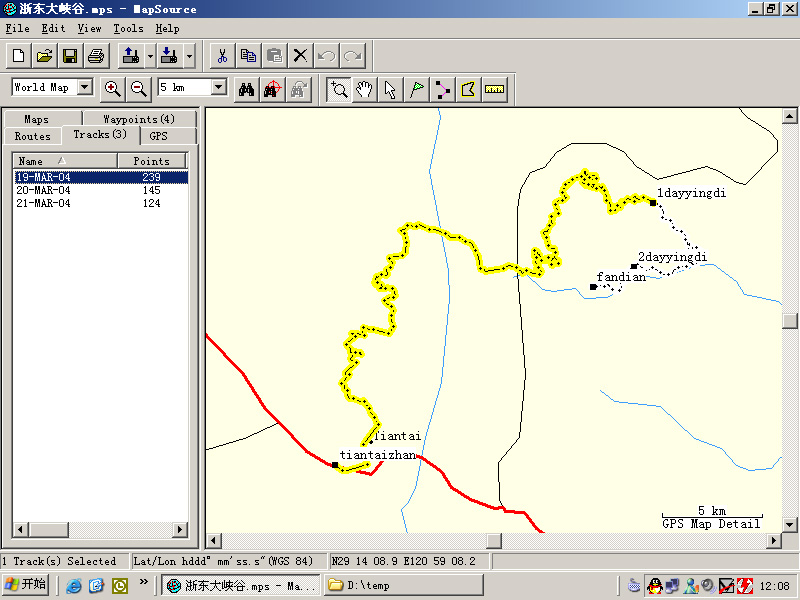800x600 pixels.
Task: Click the Windows Start button
Action: (26, 585)
